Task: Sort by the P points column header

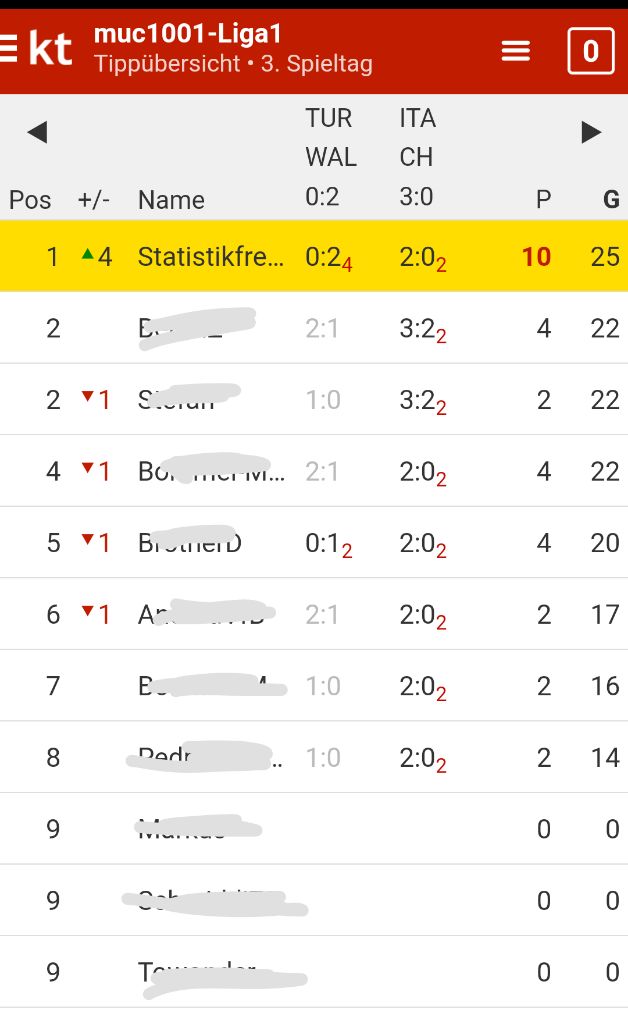Action: tap(543, 199)
